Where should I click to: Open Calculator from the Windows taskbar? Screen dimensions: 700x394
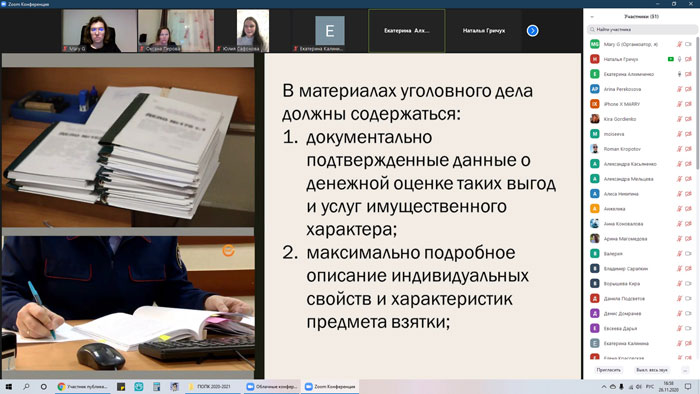click(x=156, y=387)
